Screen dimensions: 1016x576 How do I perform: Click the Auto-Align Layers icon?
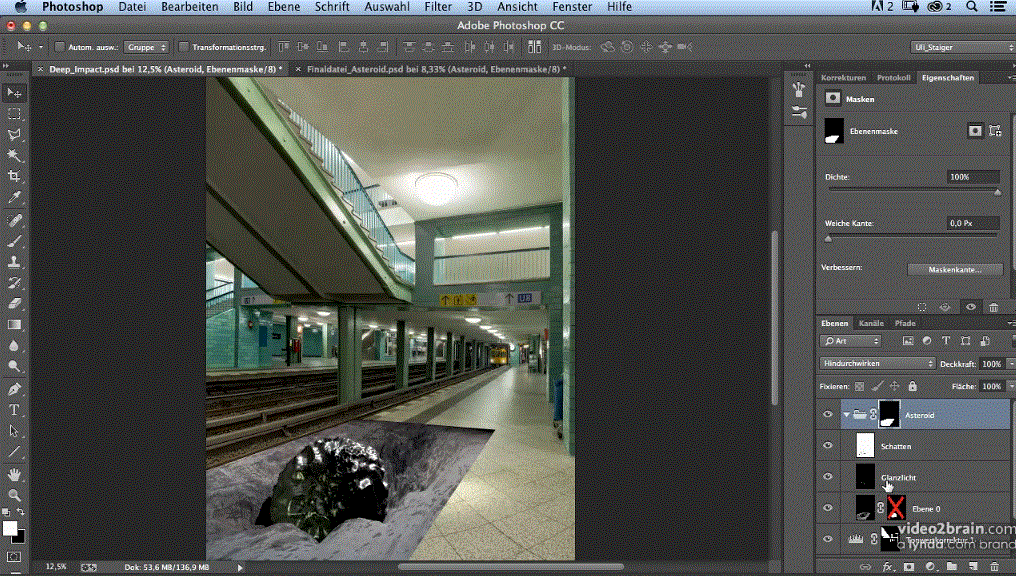click(534, 47)
